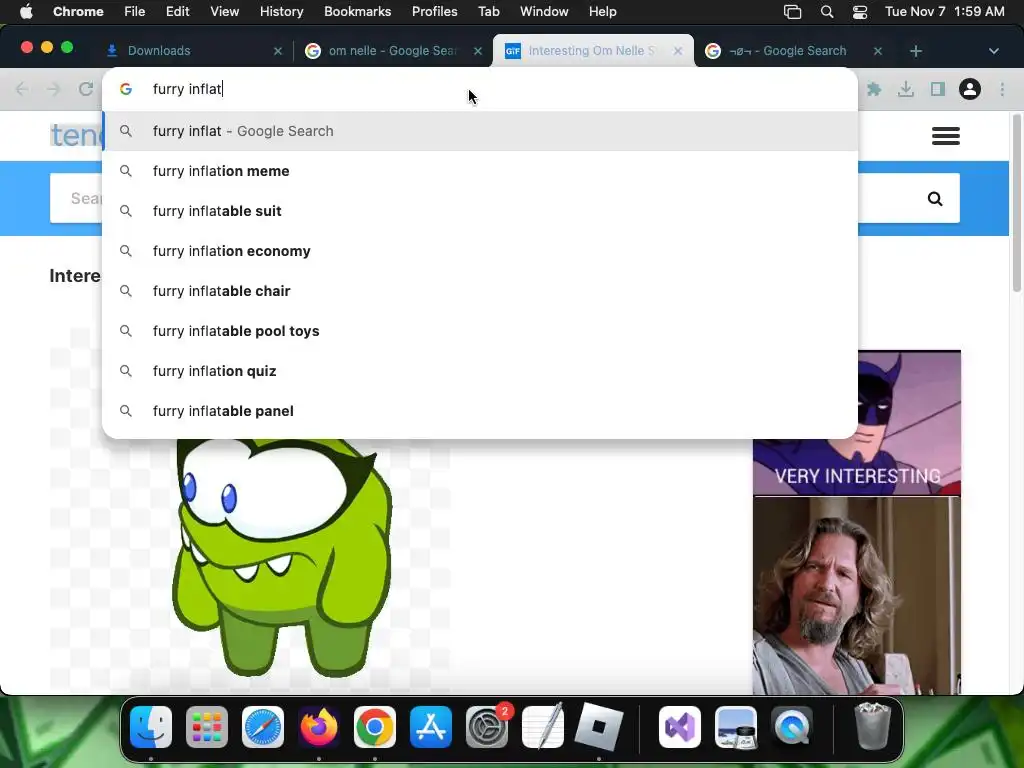Viewport: 1024px width, 768px height.
Task: Open Chrome downloads tray icon
Action: (x=906, y=89)
